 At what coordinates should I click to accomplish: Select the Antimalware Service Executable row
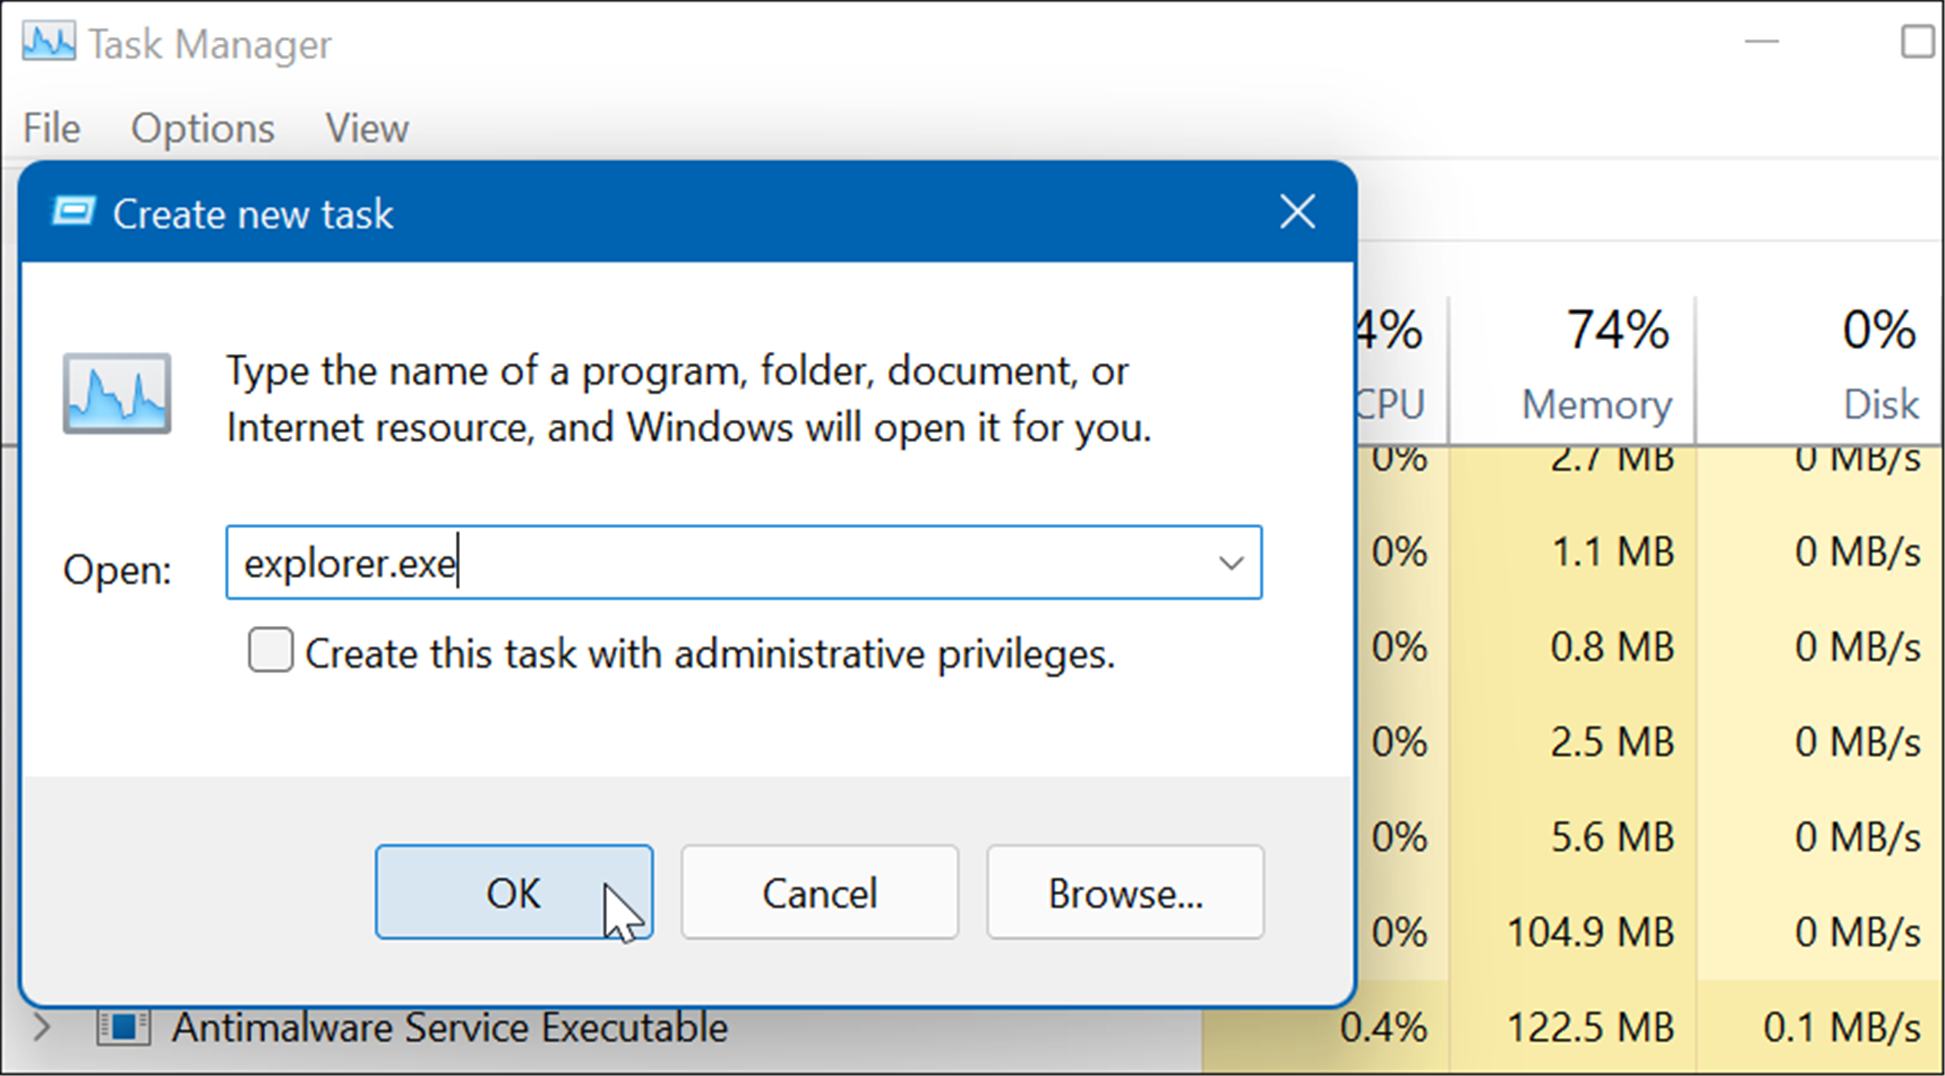coord(450,1027)
